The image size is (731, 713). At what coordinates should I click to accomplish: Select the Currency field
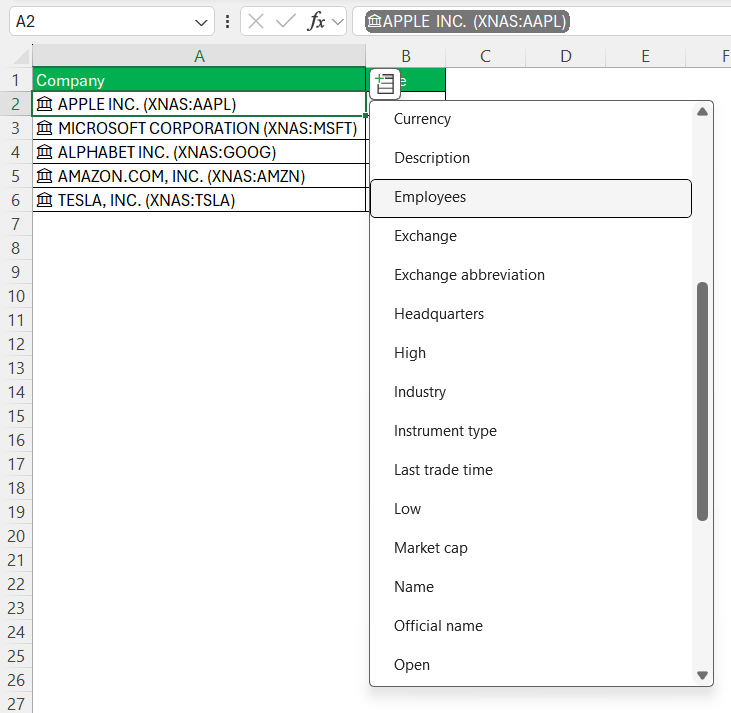pyautogui.click(x=531, y=119)
